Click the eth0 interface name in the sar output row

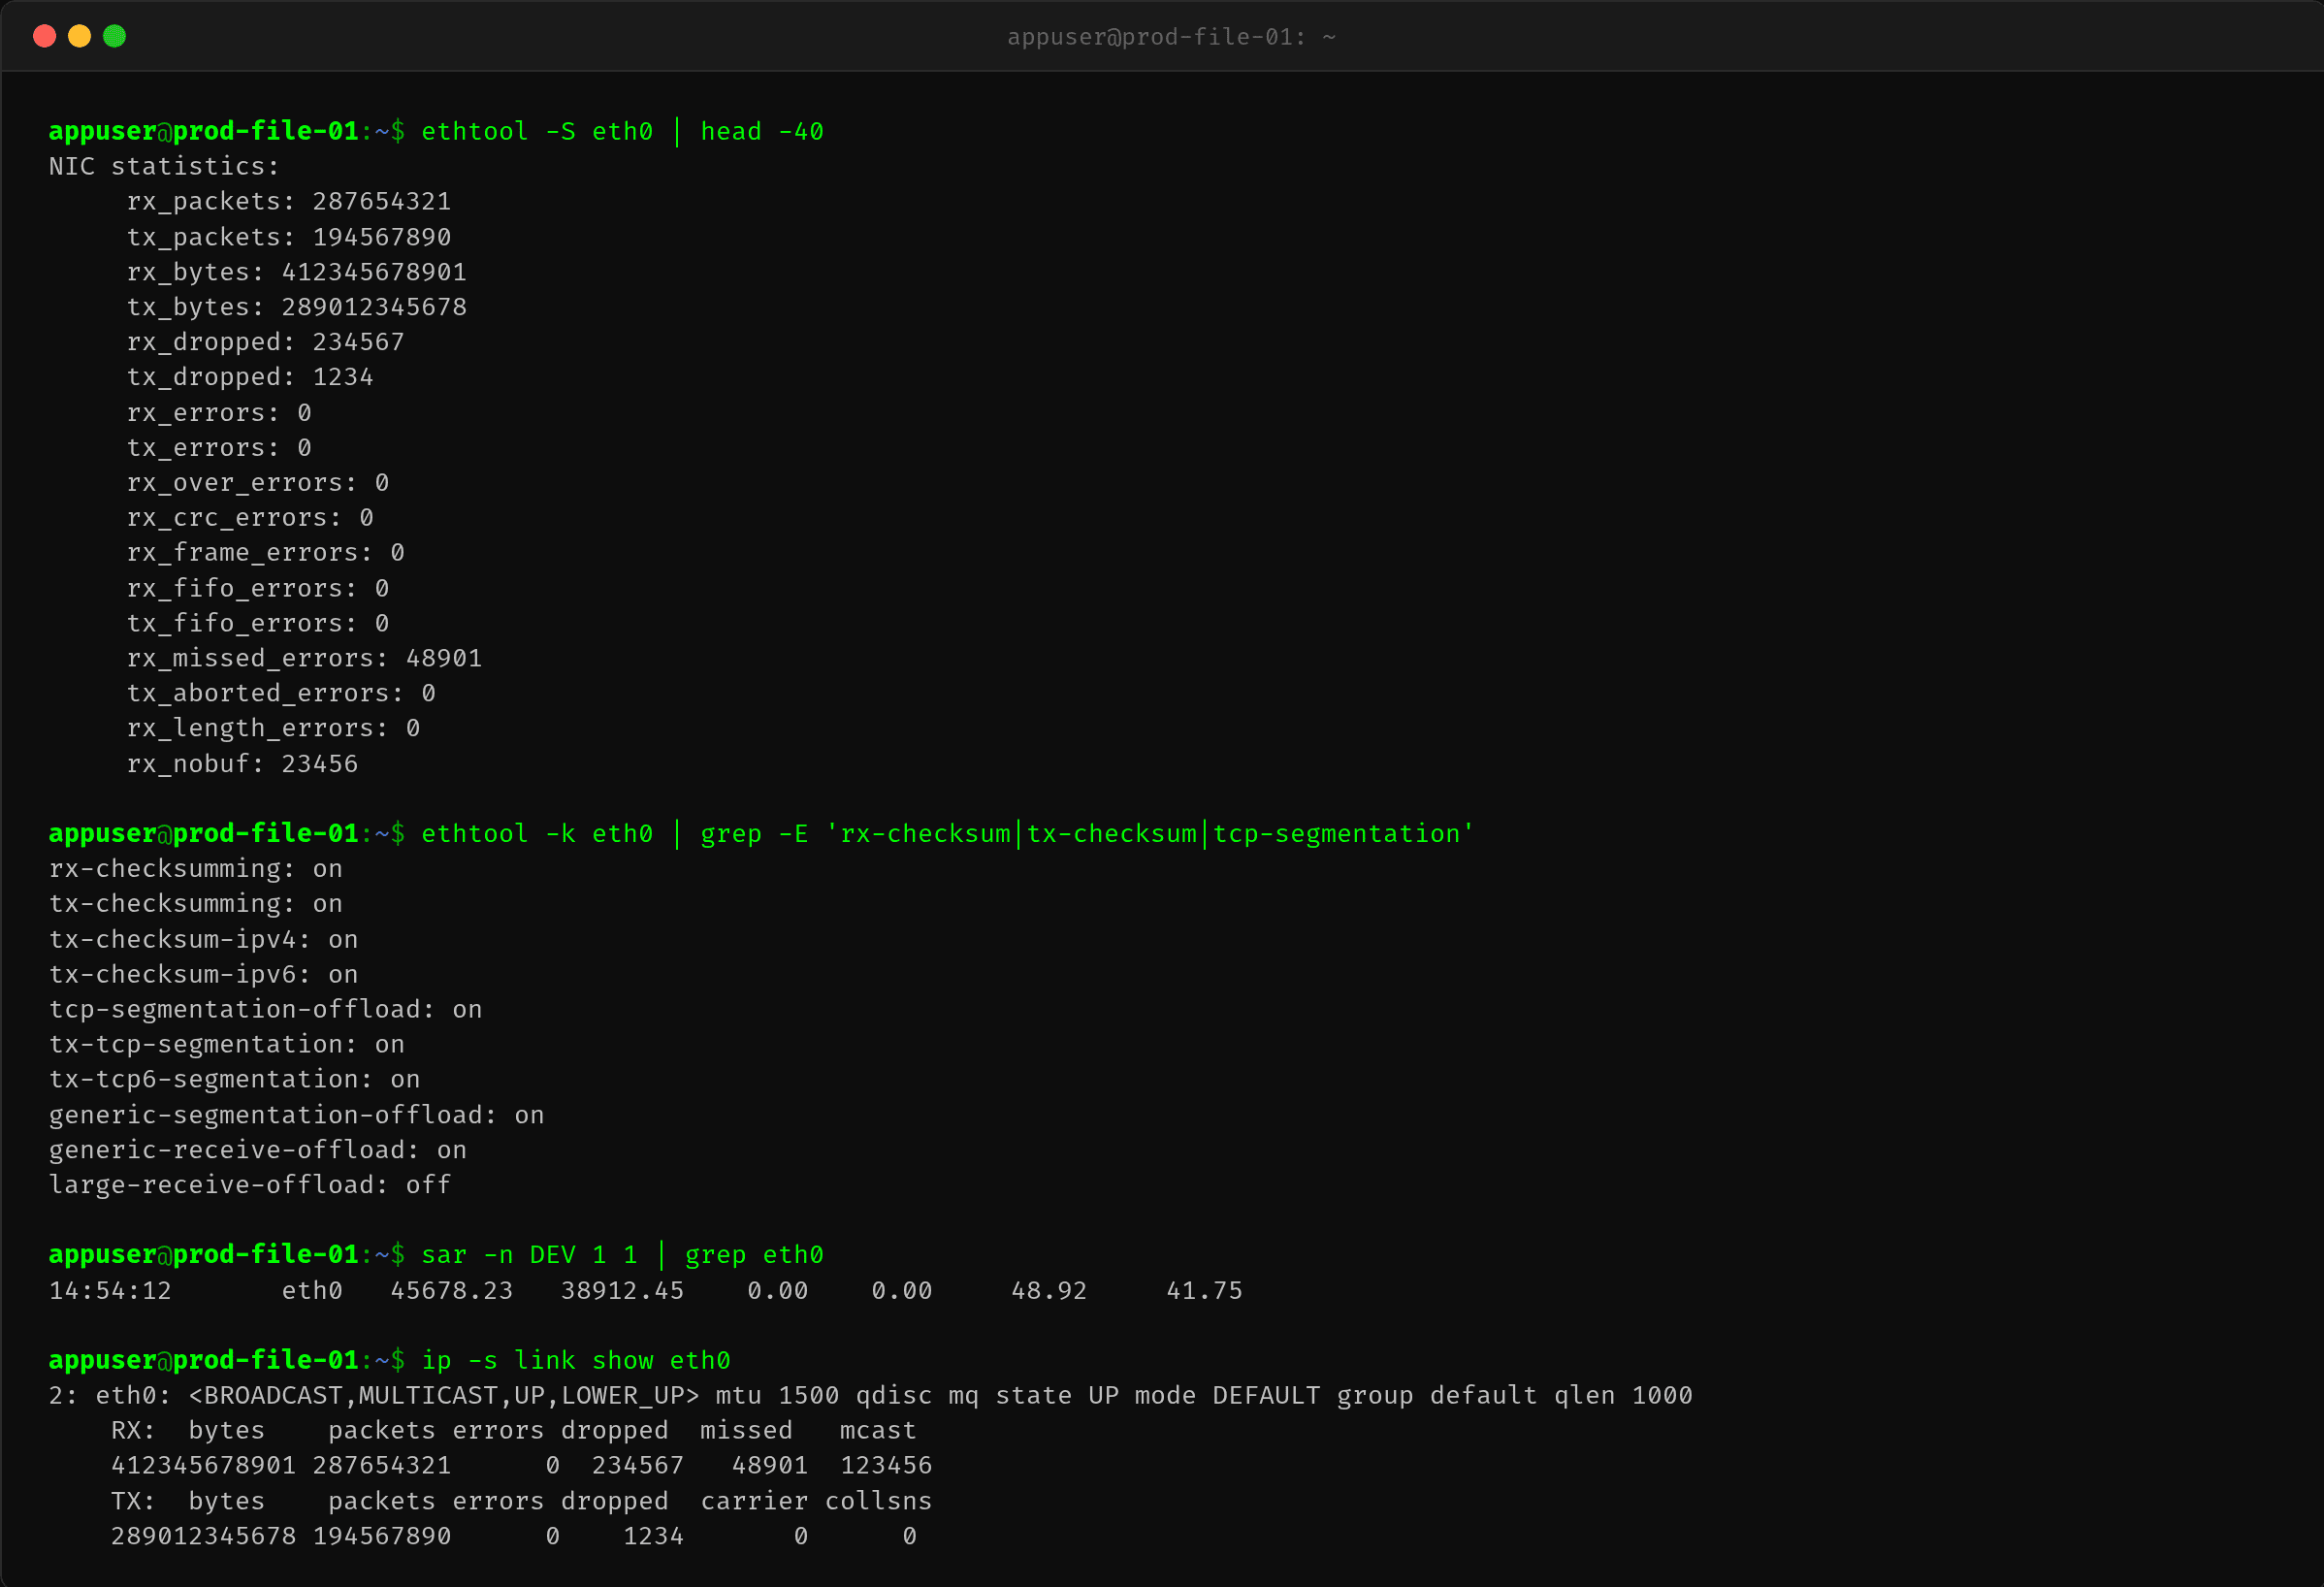point(312,1290)
